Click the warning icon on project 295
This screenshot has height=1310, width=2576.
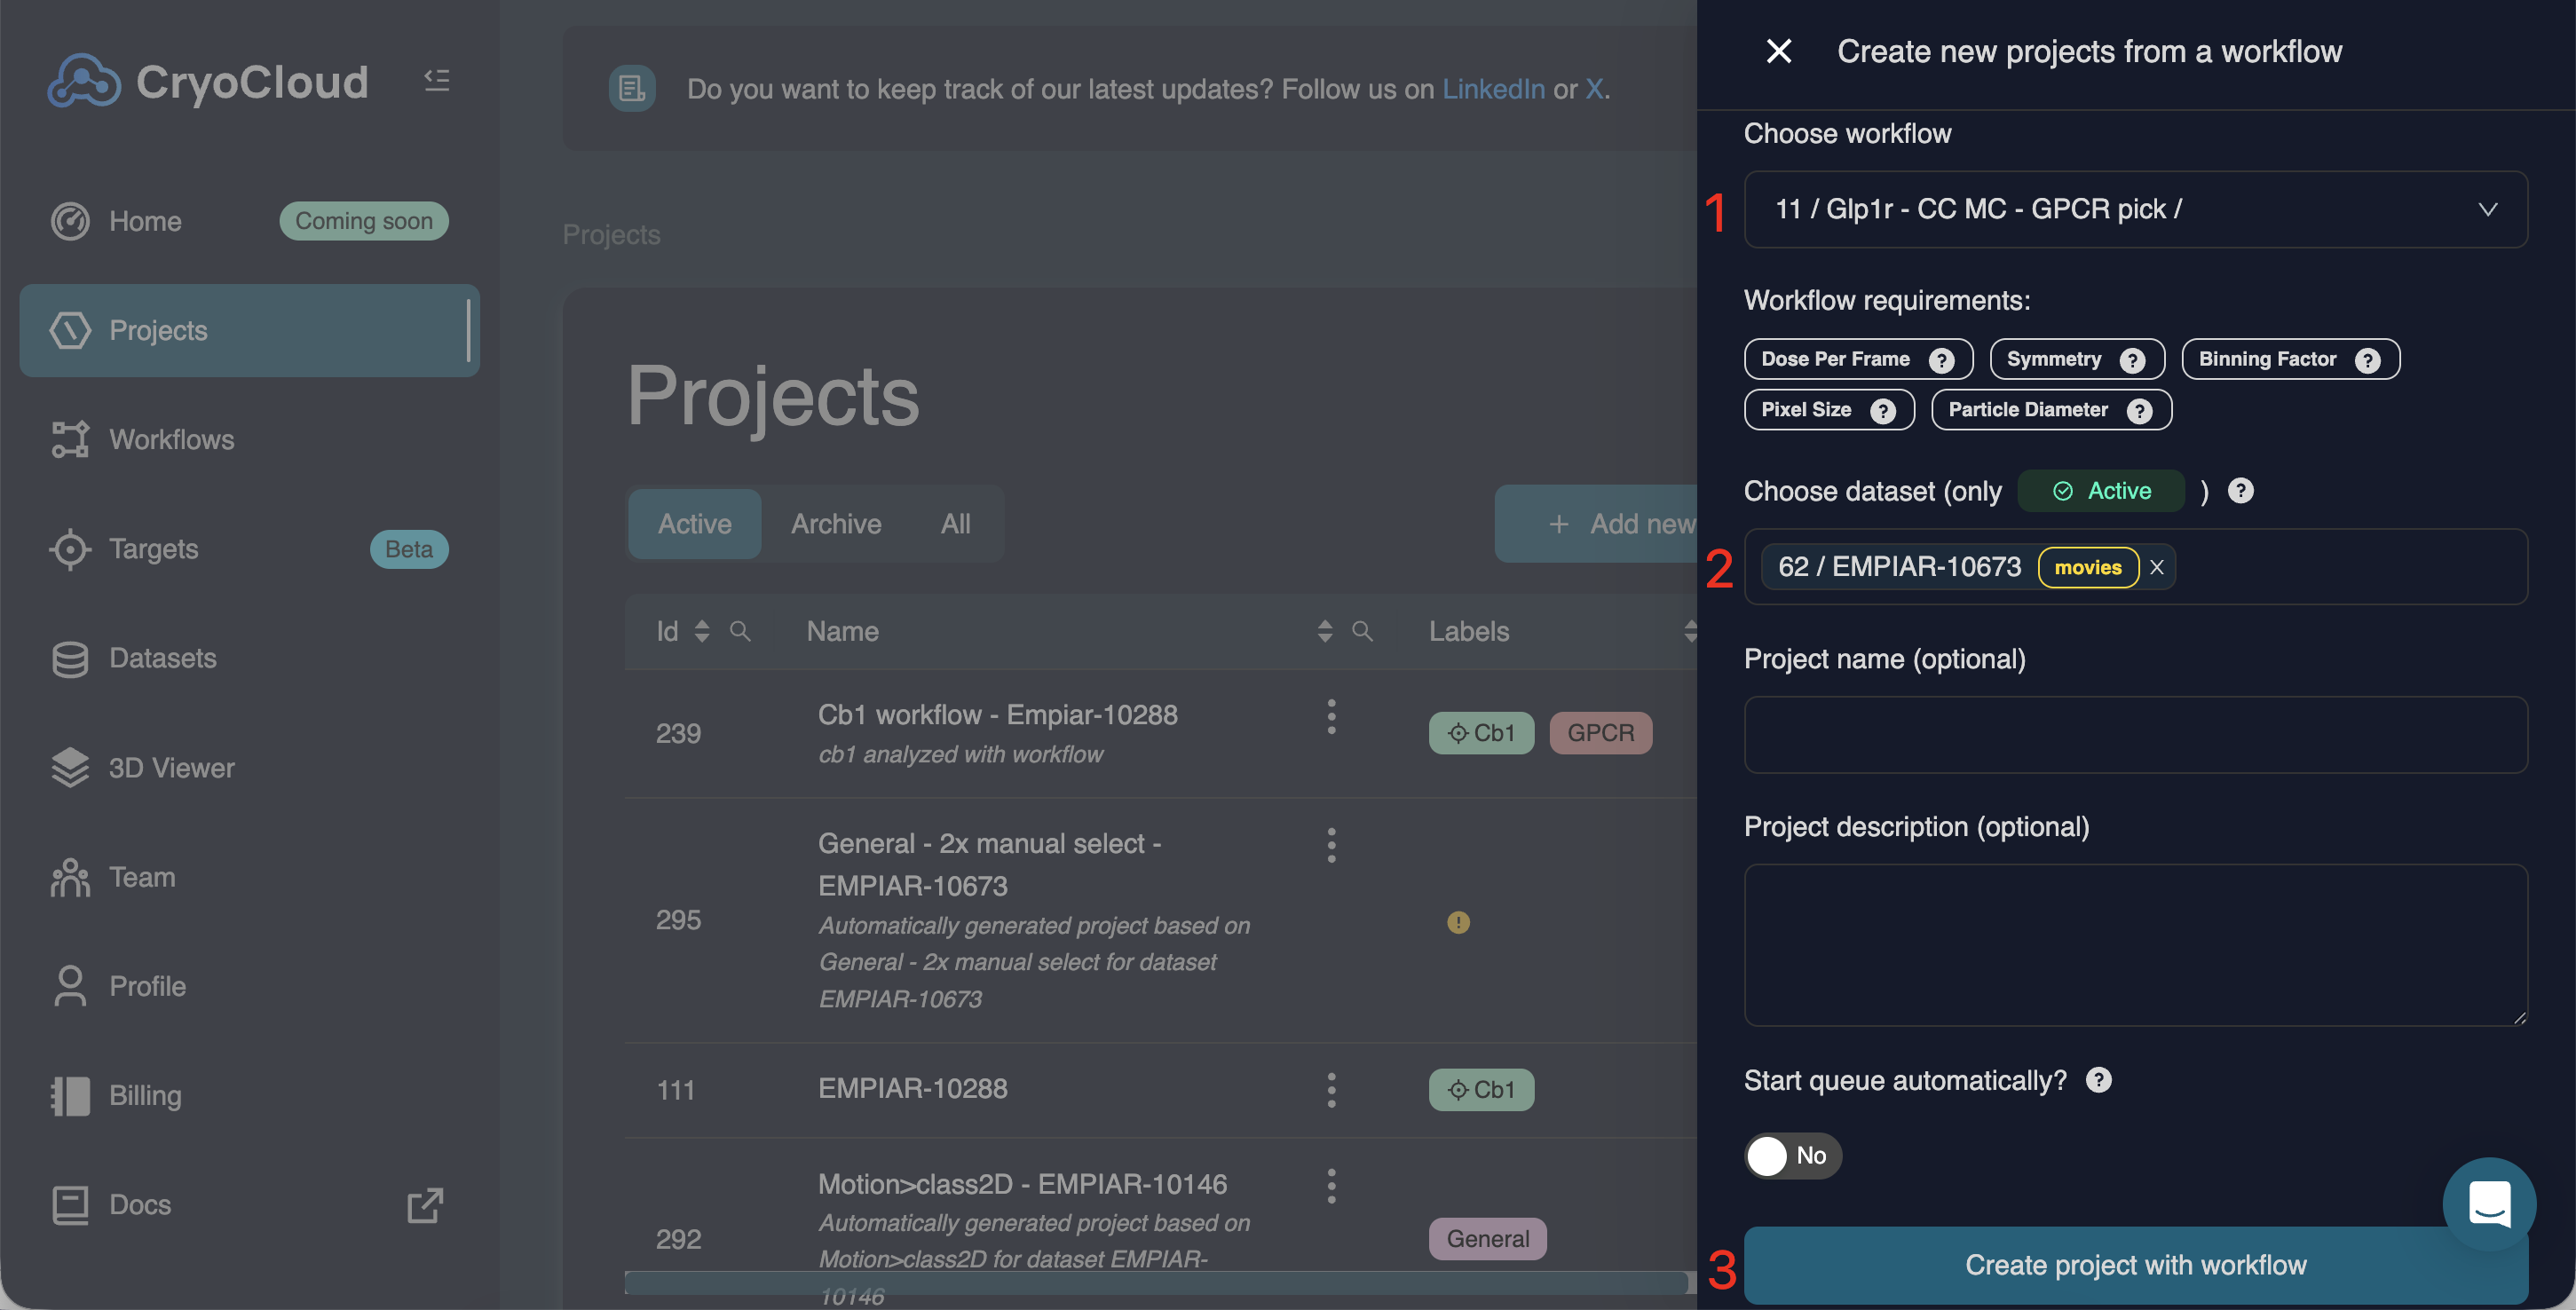pos(1458,921)
